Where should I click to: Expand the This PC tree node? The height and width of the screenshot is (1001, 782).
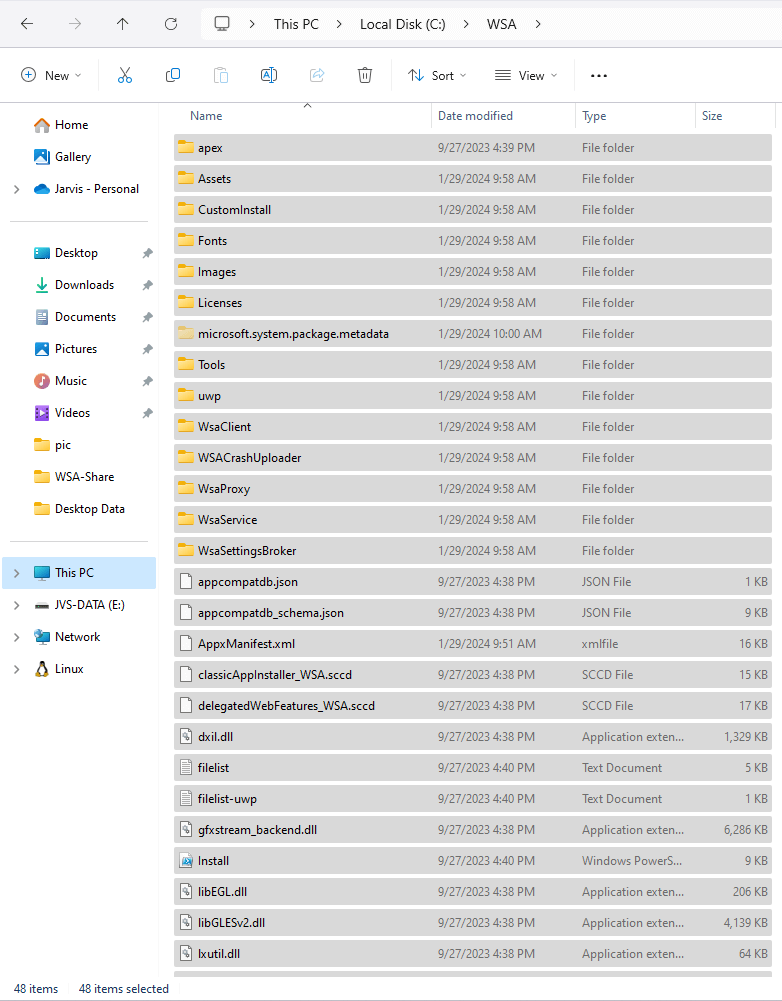[17, 573]
